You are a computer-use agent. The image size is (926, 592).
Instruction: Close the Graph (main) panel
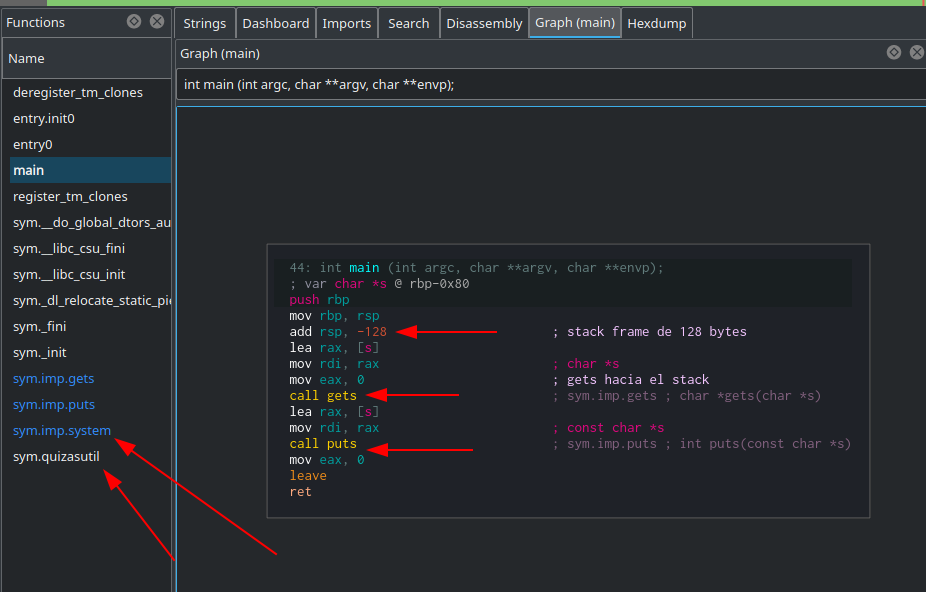917,53
